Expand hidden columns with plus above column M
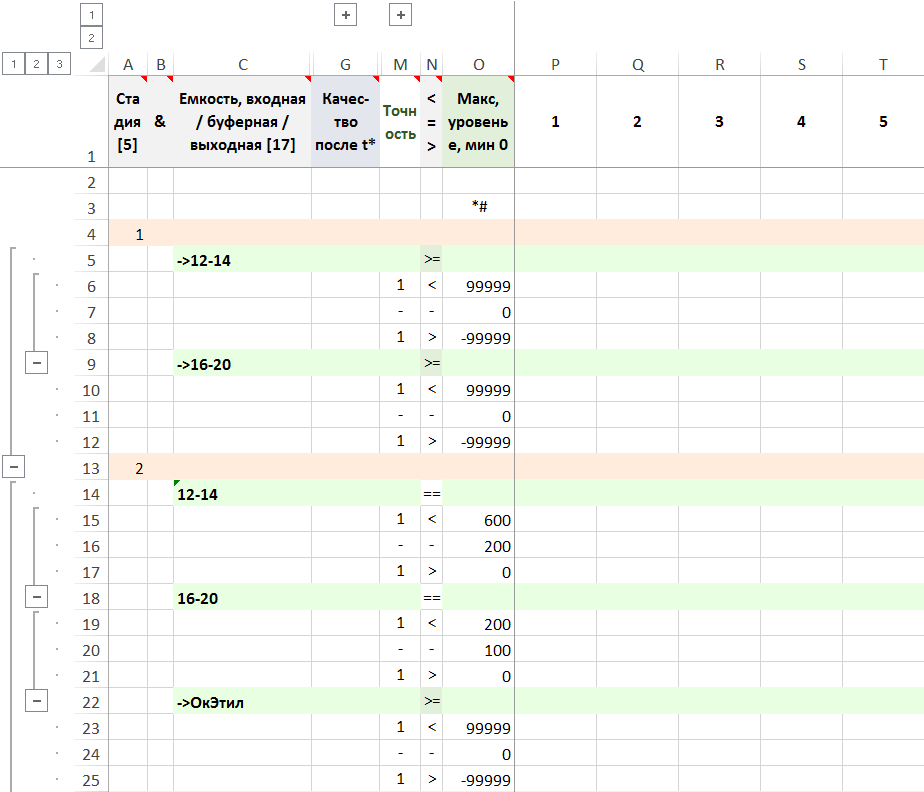924x792 pixels. pyautogui.click(x=400, y=15)
